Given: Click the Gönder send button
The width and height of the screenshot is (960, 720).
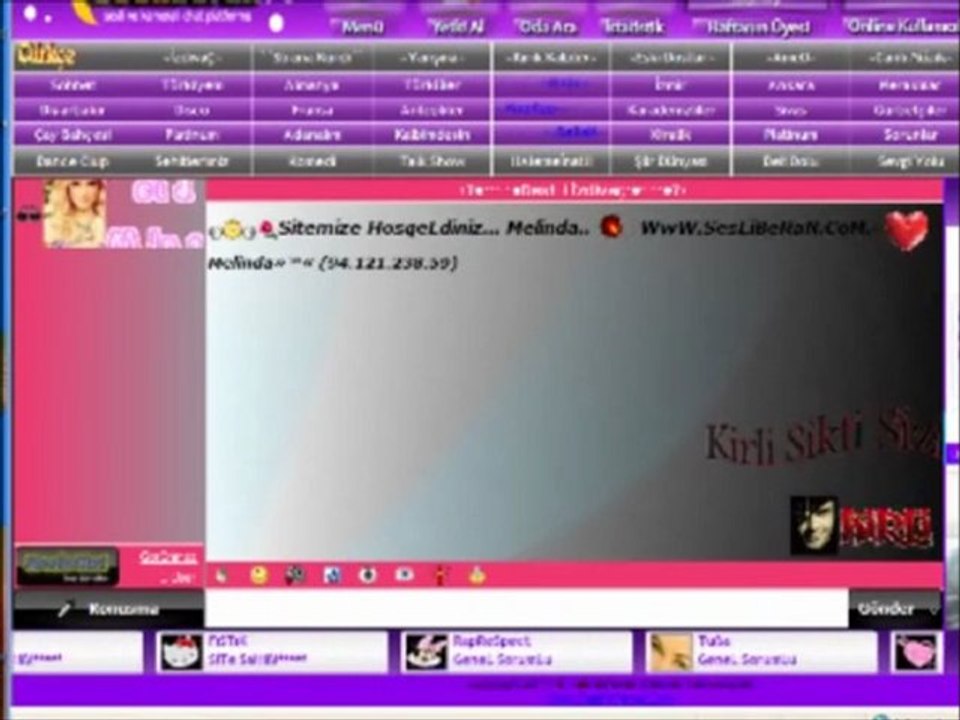Looking at the screenshot, I should pyautogui.click(x=886, y=609).
